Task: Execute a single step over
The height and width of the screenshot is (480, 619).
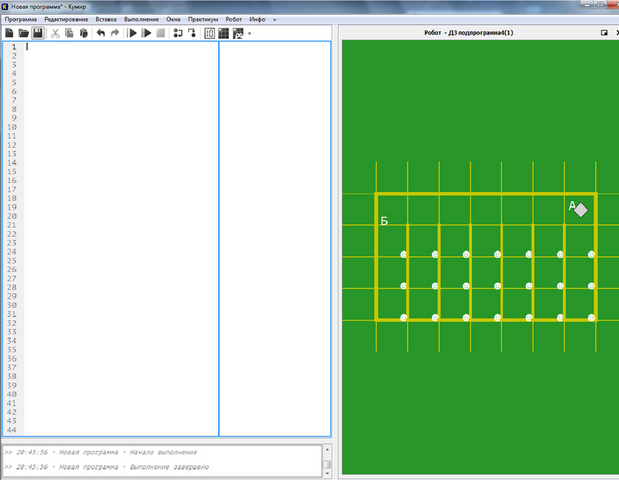Action: coord(178,33)
